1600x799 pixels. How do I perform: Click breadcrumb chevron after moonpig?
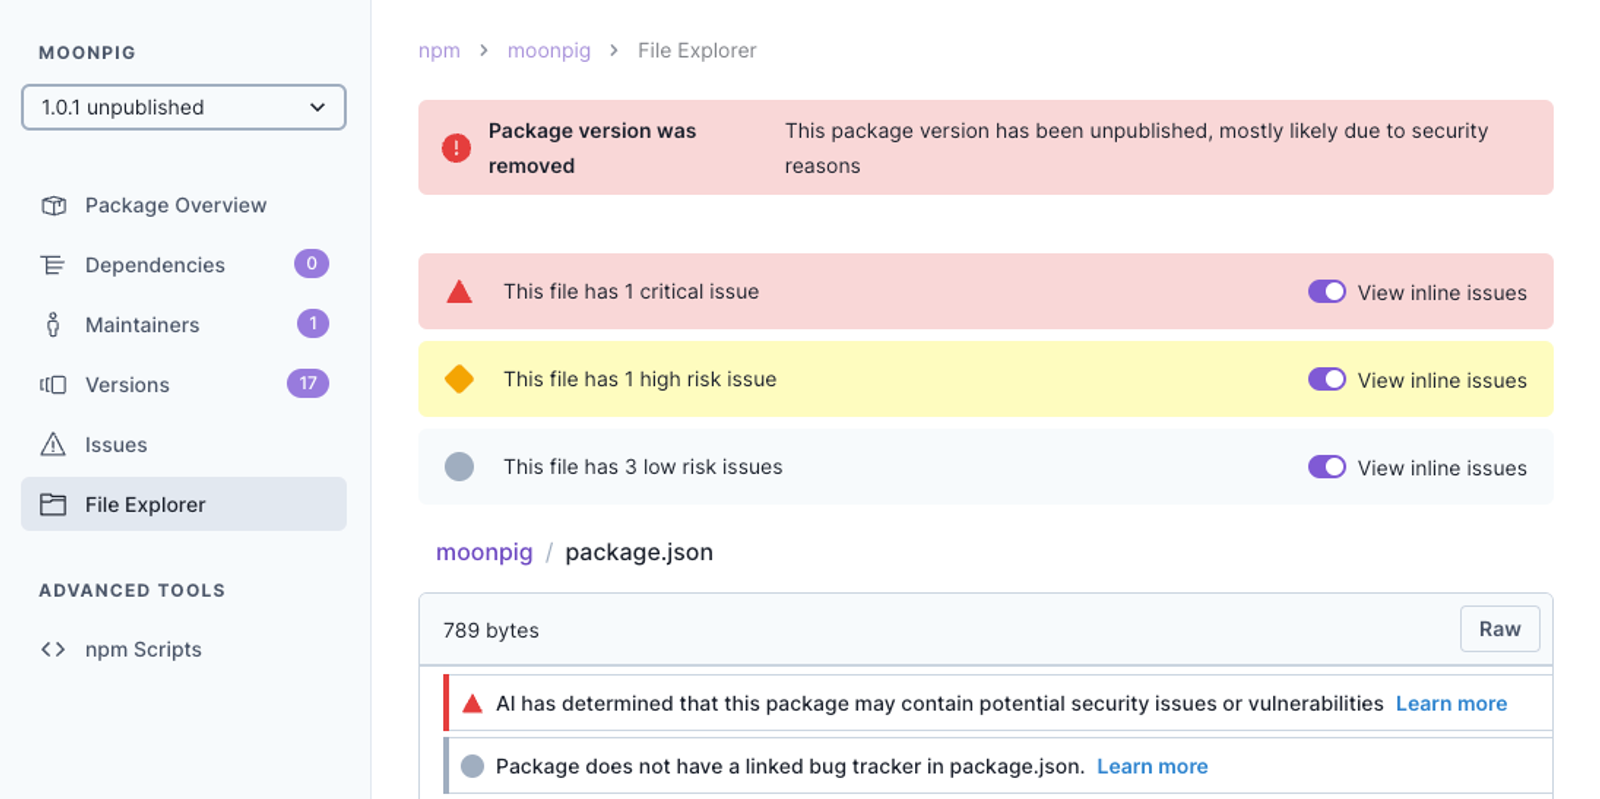[614, 50]
